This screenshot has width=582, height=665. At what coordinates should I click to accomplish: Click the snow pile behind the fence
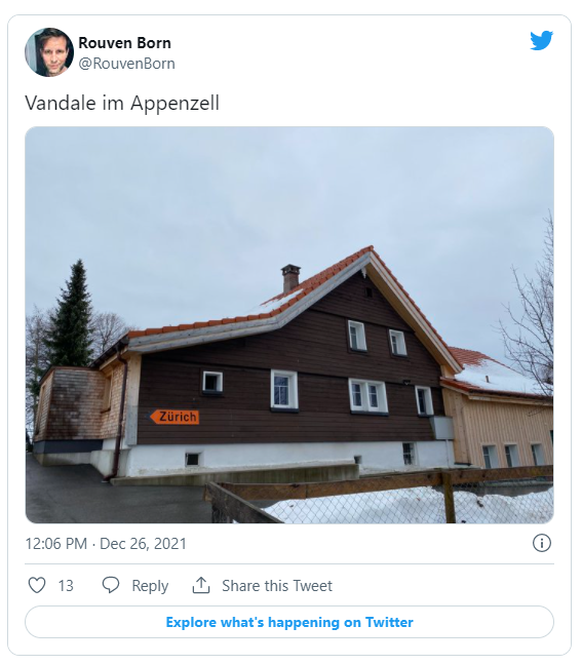407,505
